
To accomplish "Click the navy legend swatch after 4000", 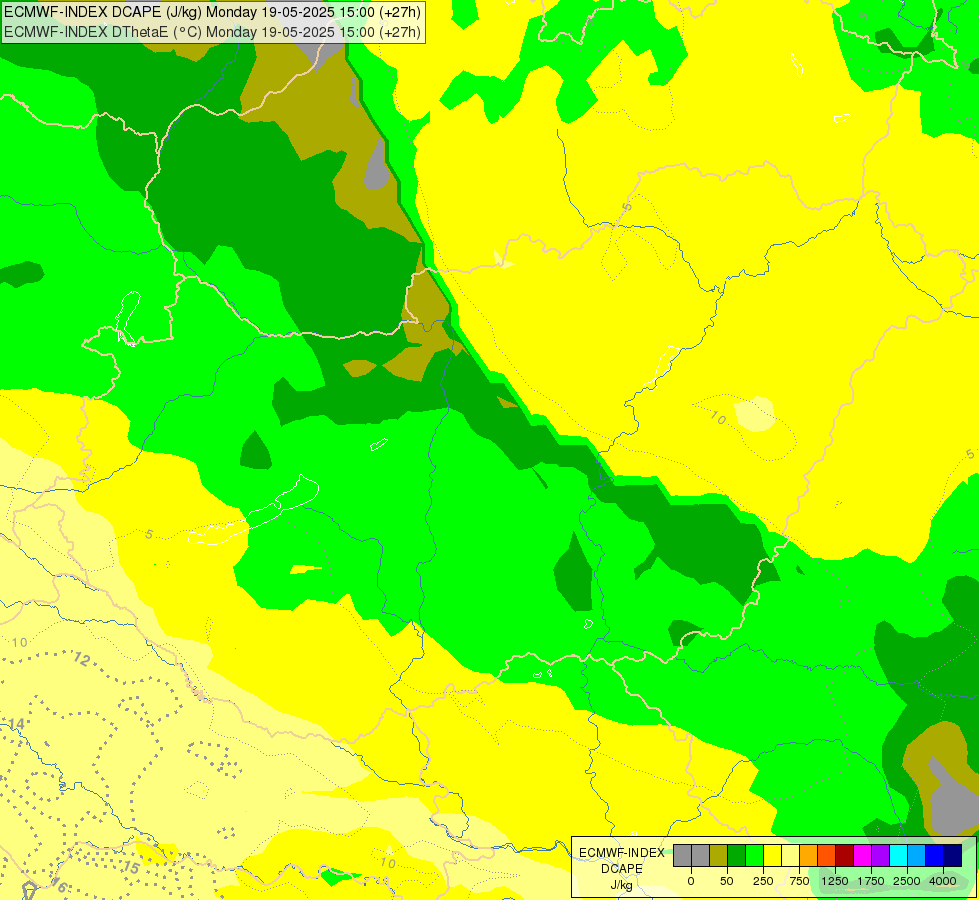I will pos(953,856).
